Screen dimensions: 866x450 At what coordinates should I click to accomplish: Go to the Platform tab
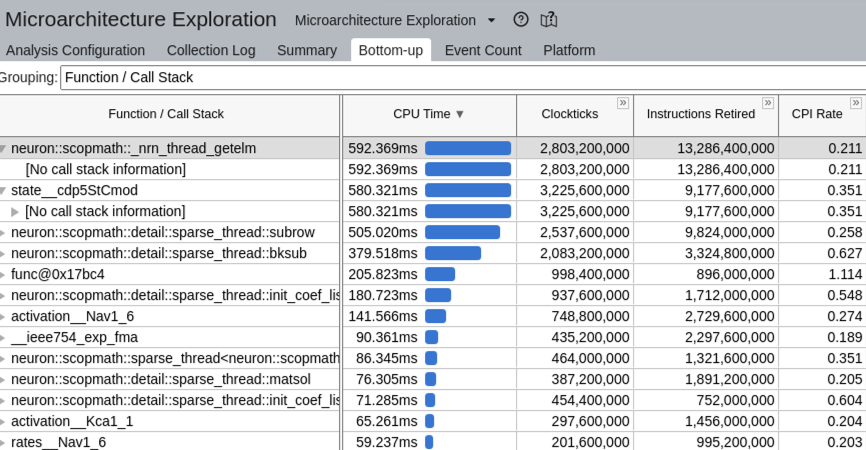(569, 50)
